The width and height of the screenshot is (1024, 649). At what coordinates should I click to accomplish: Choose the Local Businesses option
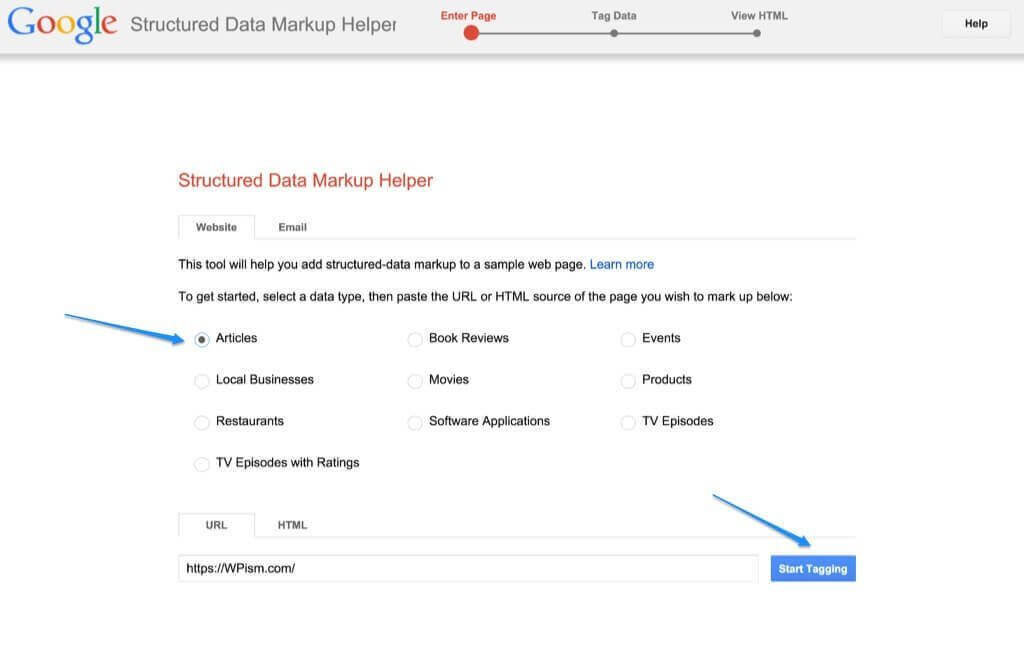(202, 381)
